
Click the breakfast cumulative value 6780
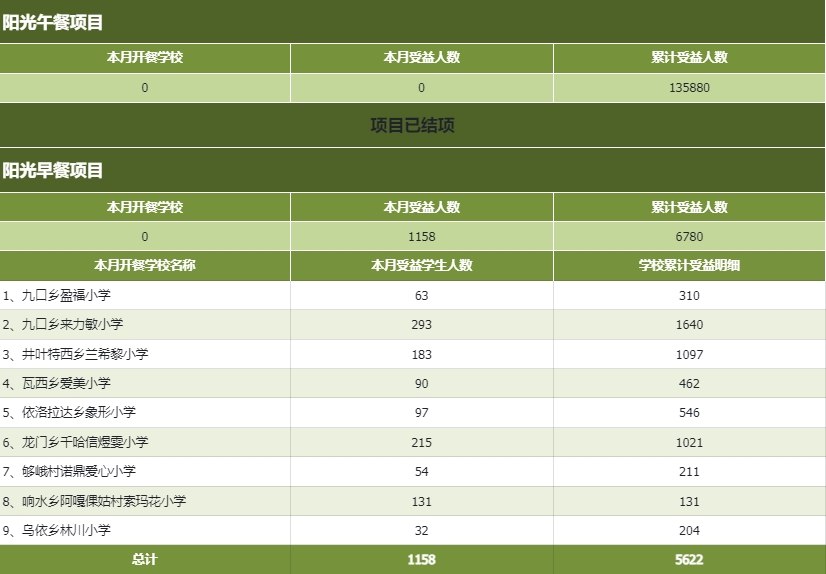point(689,237)
